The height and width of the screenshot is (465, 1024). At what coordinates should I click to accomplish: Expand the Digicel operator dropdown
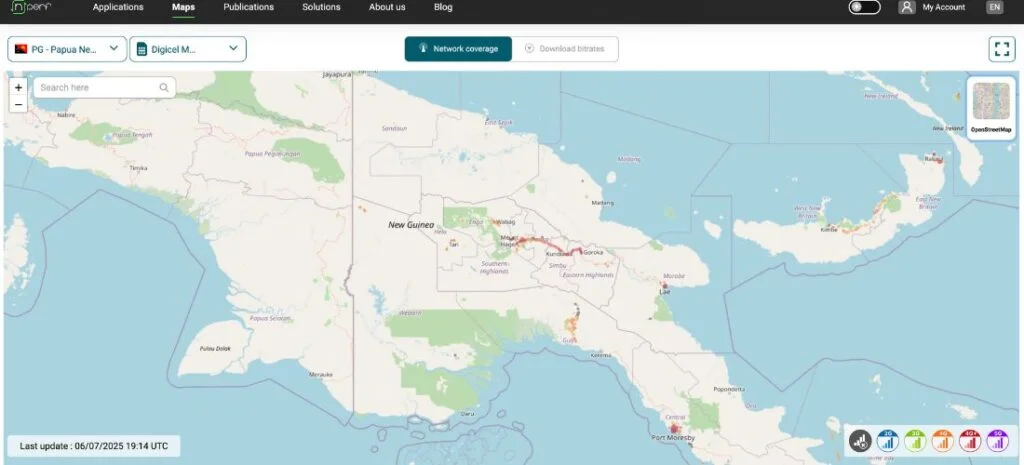point(188,49)
